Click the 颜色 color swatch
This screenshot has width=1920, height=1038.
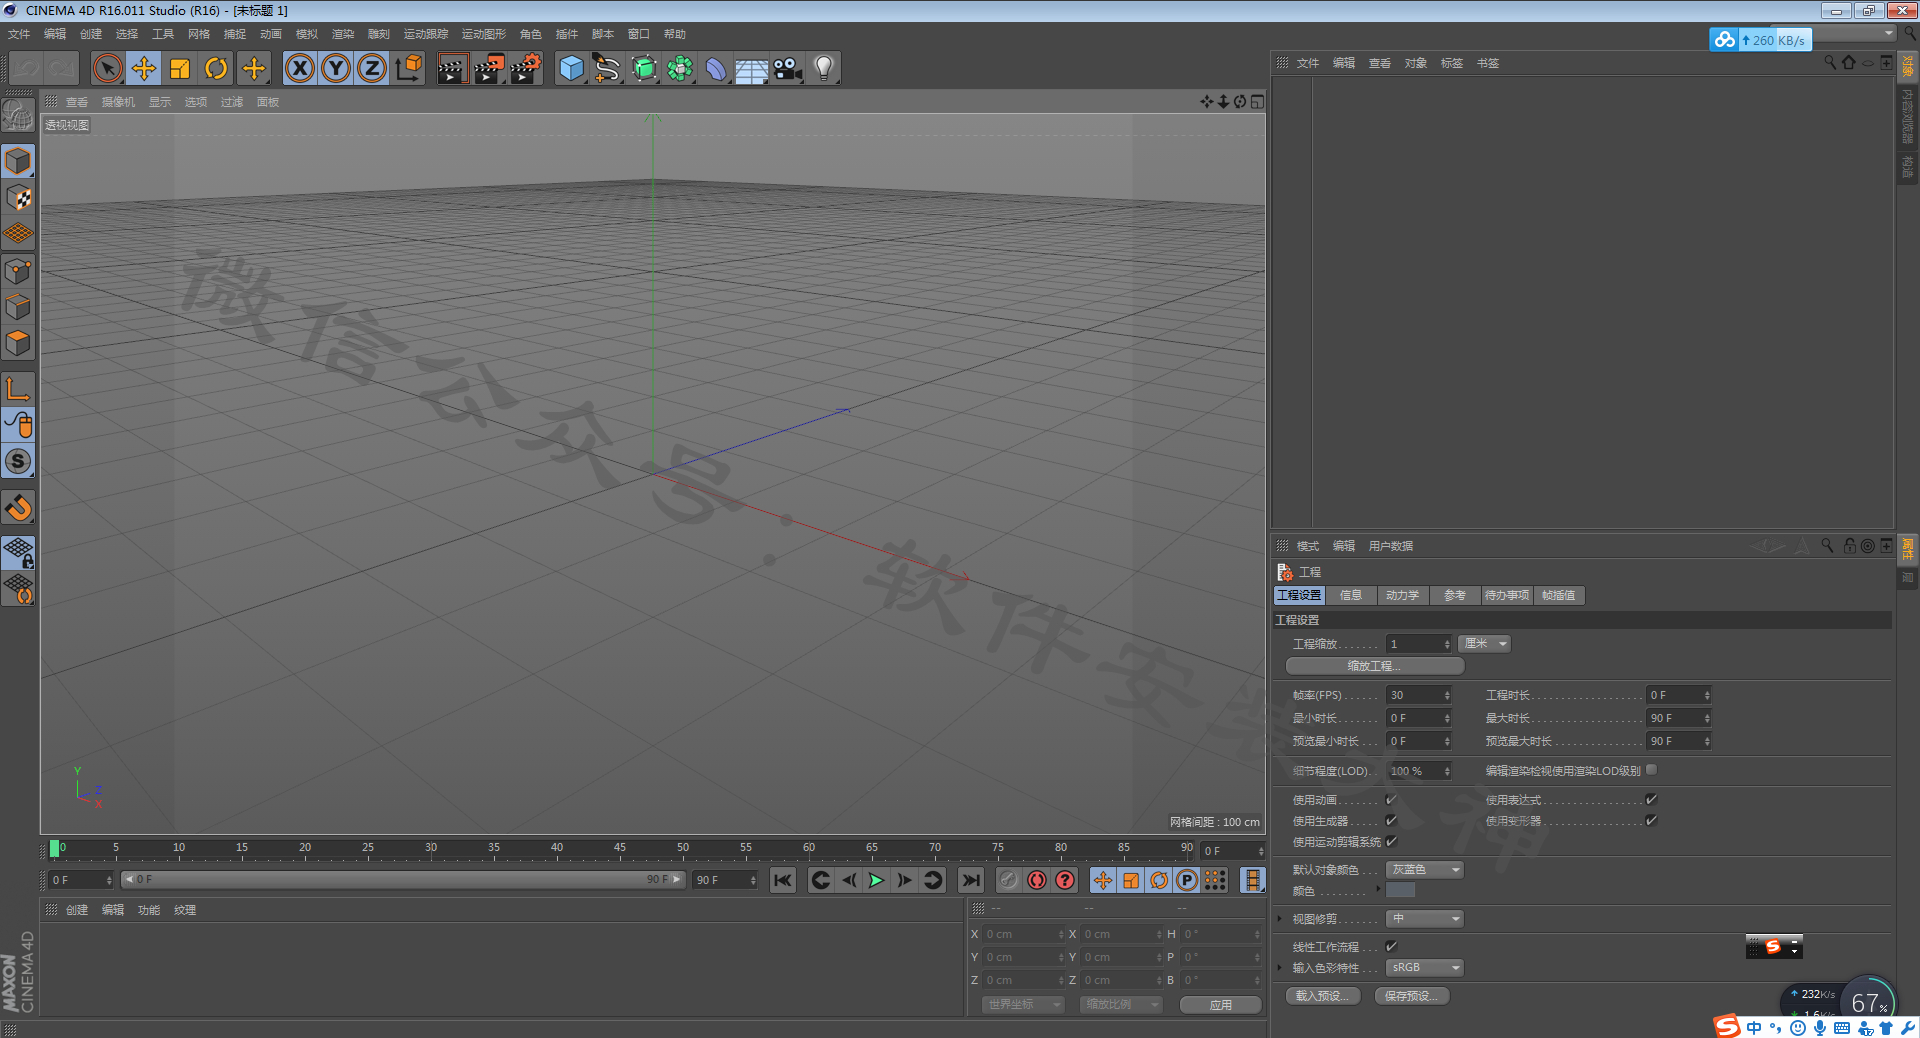pyautogui.click(x=1400, y=891)
